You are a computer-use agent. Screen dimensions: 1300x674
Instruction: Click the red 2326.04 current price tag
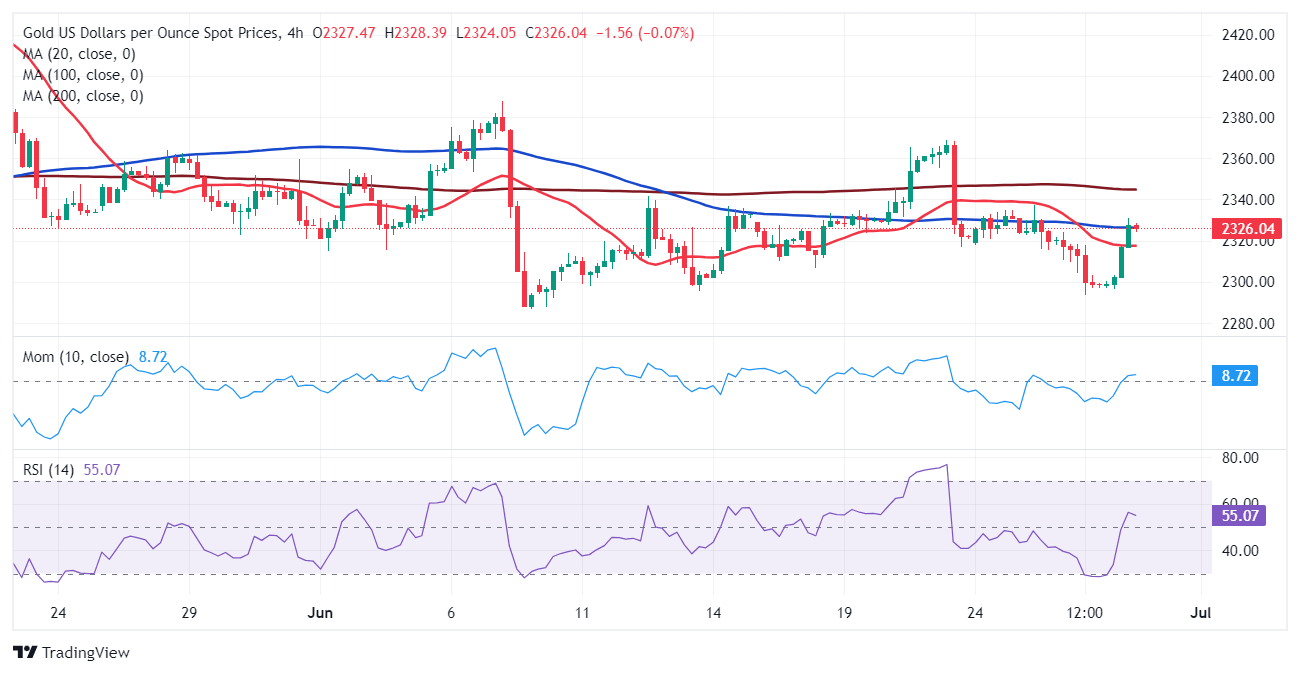pyautogui.click(x=1246, y=229)
